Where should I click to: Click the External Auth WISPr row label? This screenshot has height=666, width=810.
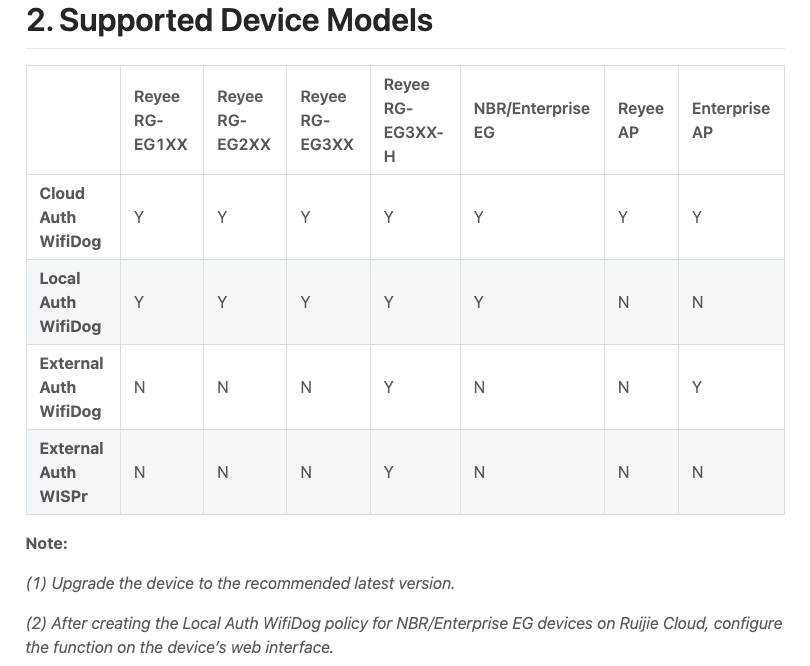coord(71,472)
